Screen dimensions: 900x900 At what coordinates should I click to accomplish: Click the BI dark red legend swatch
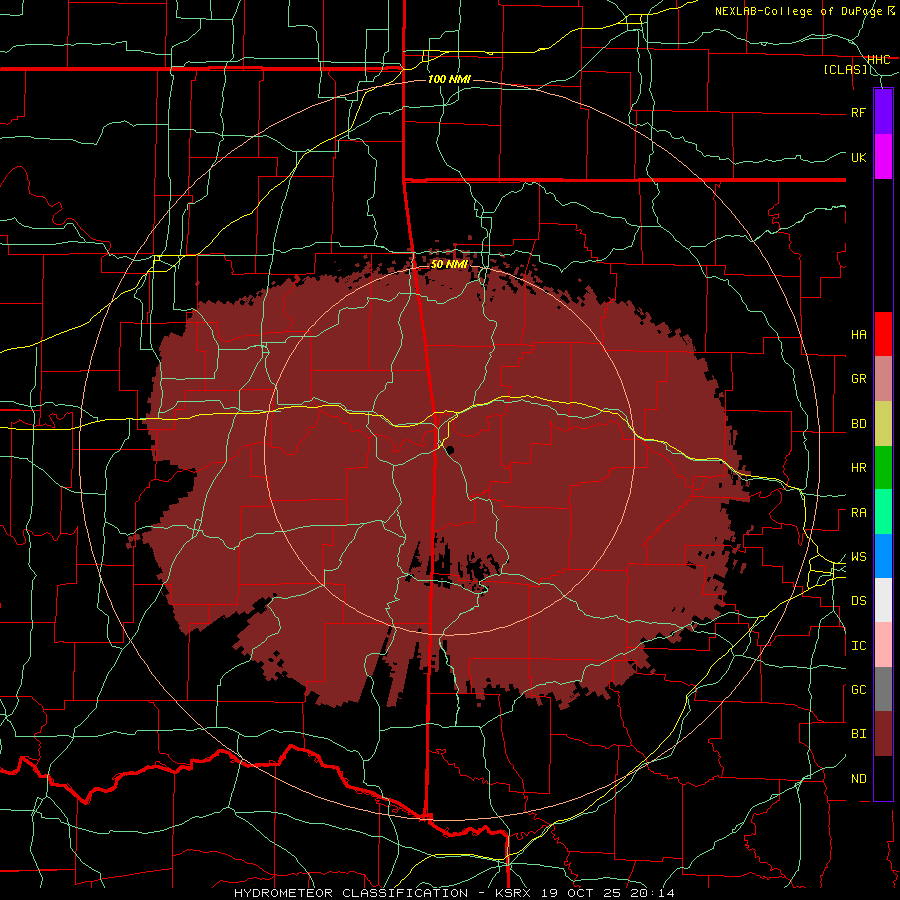(x=883, y=734)
